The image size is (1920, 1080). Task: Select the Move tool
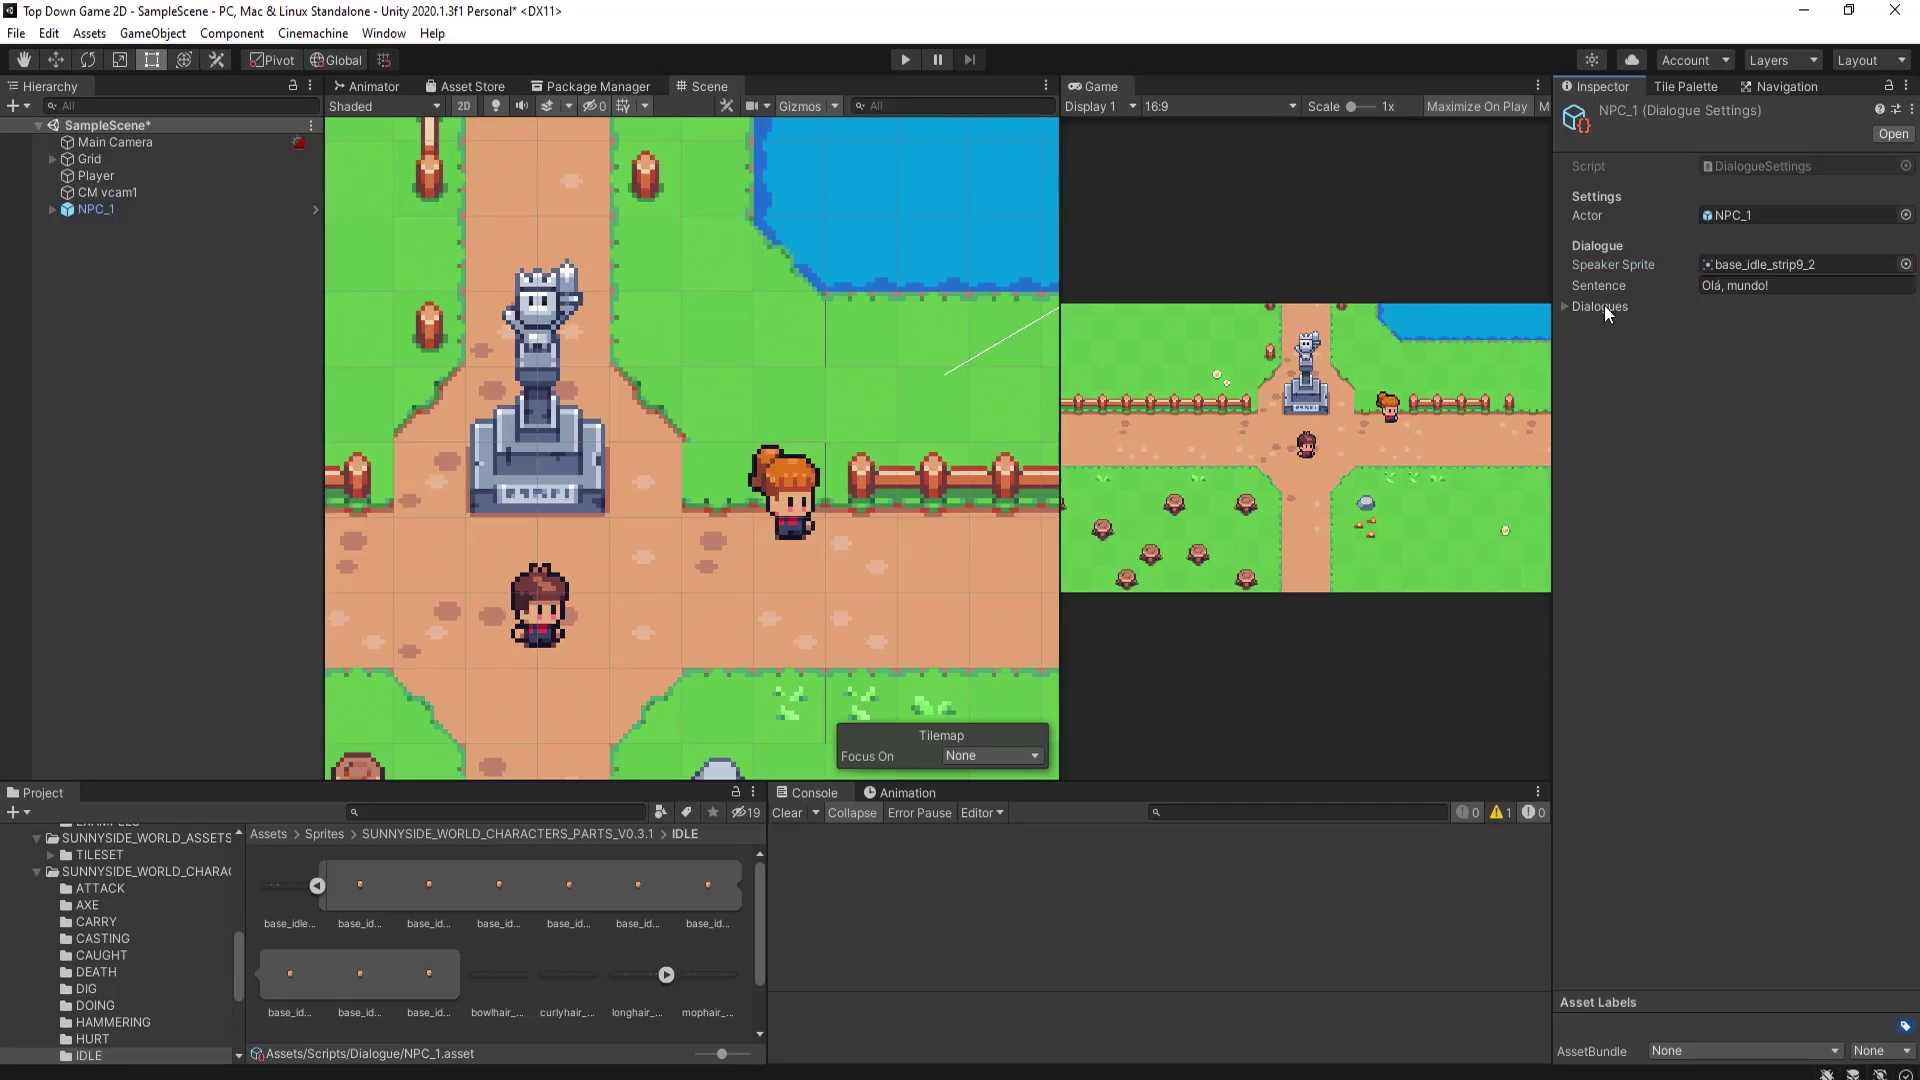pos(56,60)
